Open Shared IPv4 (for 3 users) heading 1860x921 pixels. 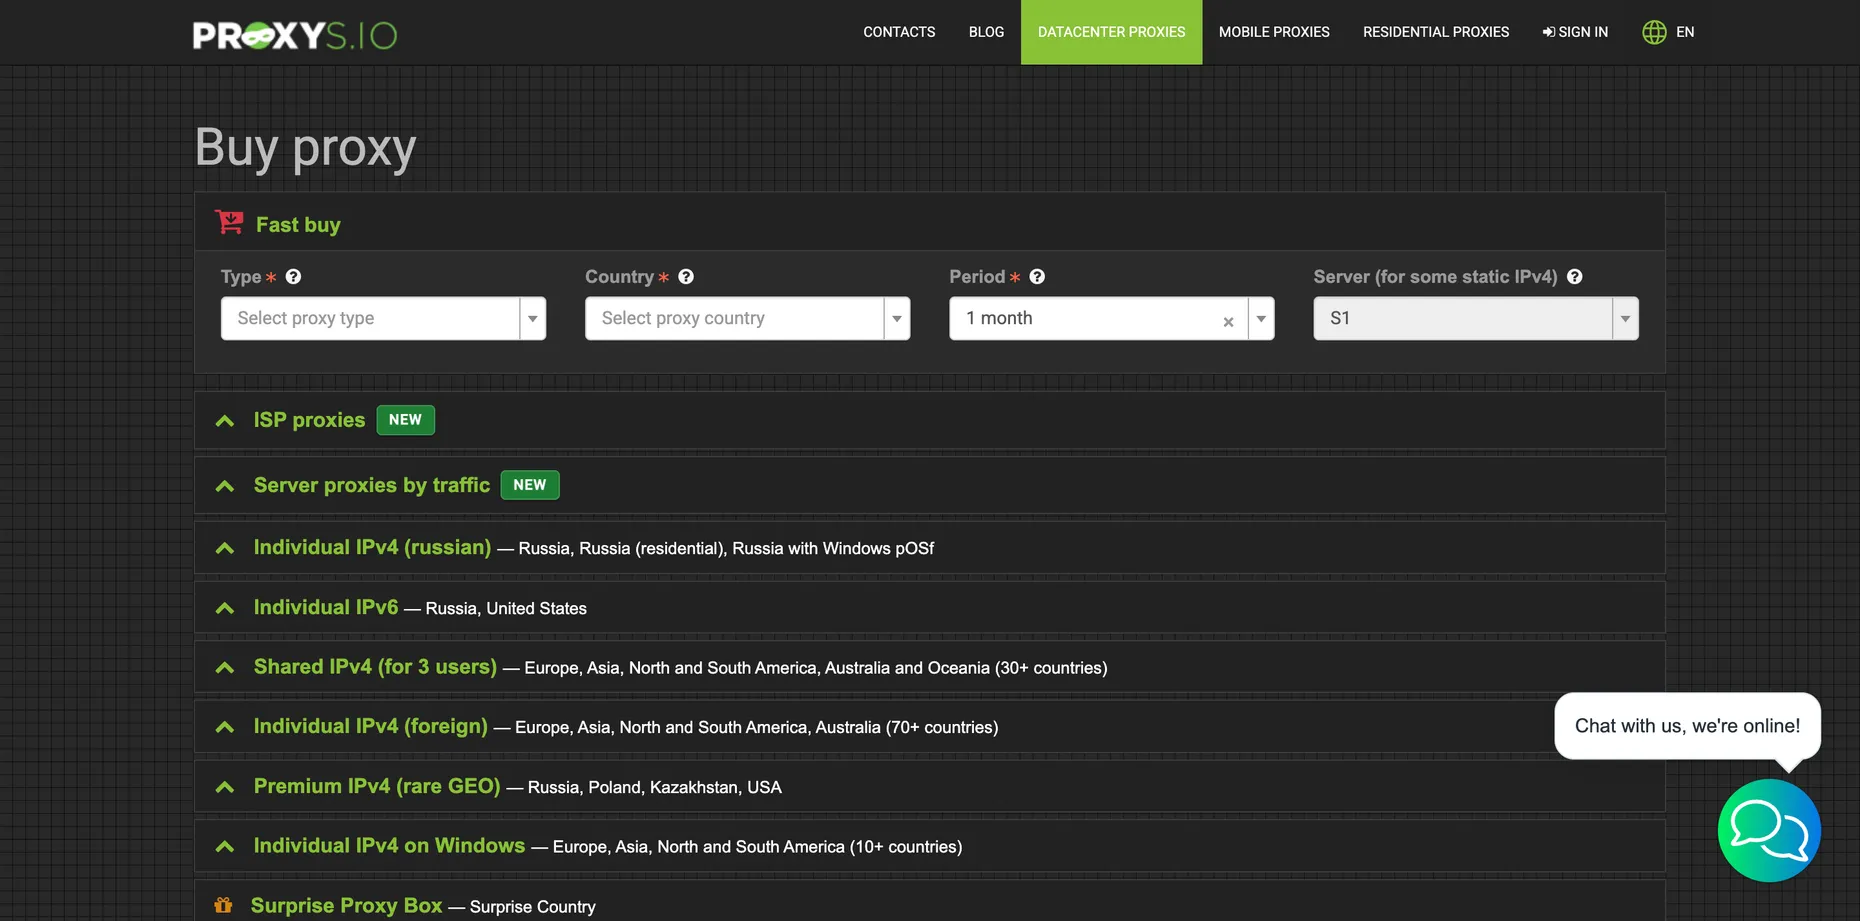tap(375, 666)
